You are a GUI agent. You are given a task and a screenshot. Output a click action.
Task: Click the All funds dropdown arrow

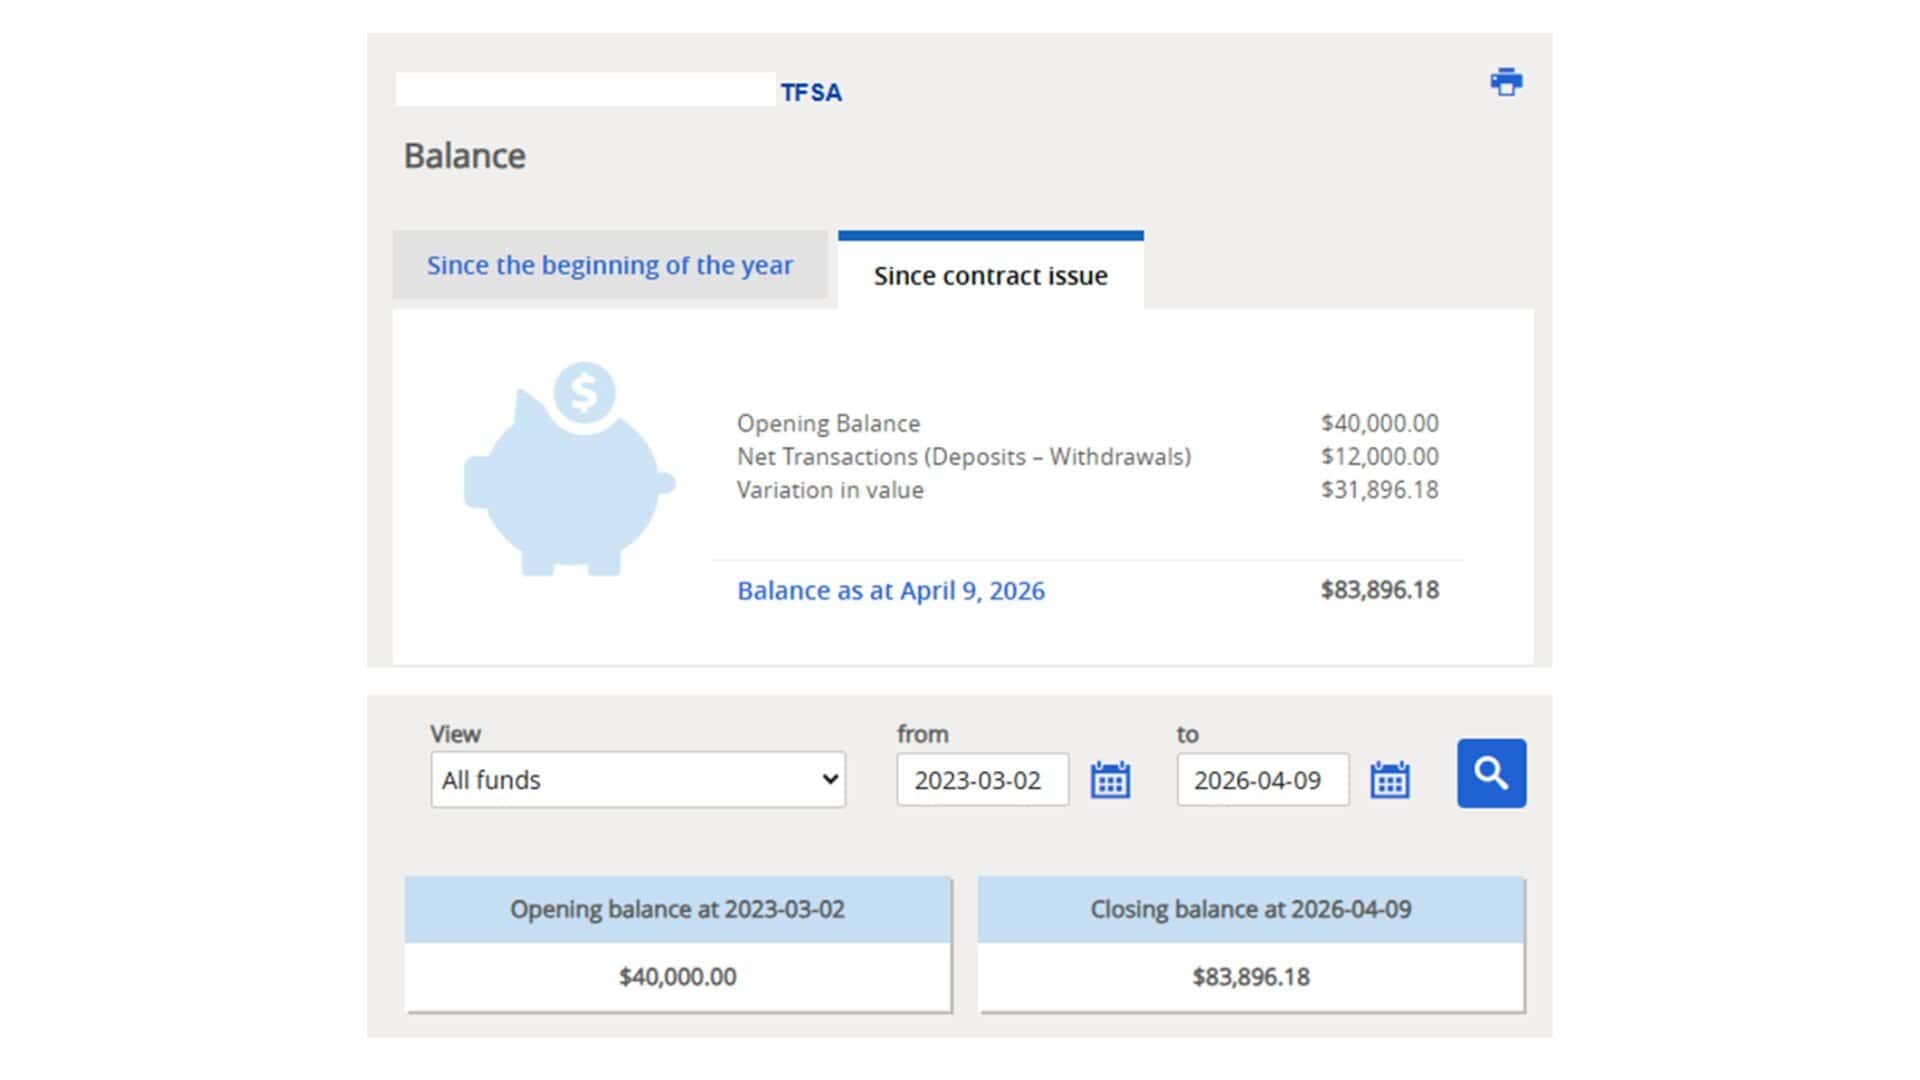pyautogui.click(x=829, y=780)
